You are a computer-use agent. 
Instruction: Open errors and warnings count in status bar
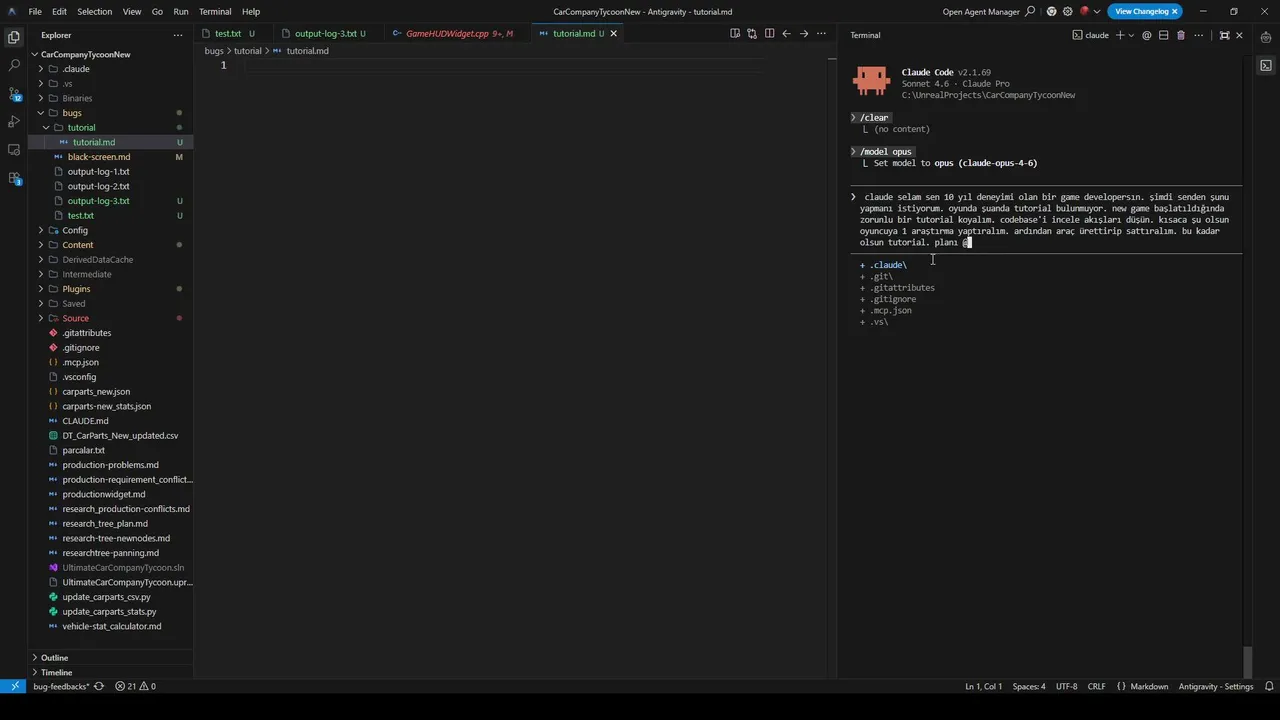point(135,686)
